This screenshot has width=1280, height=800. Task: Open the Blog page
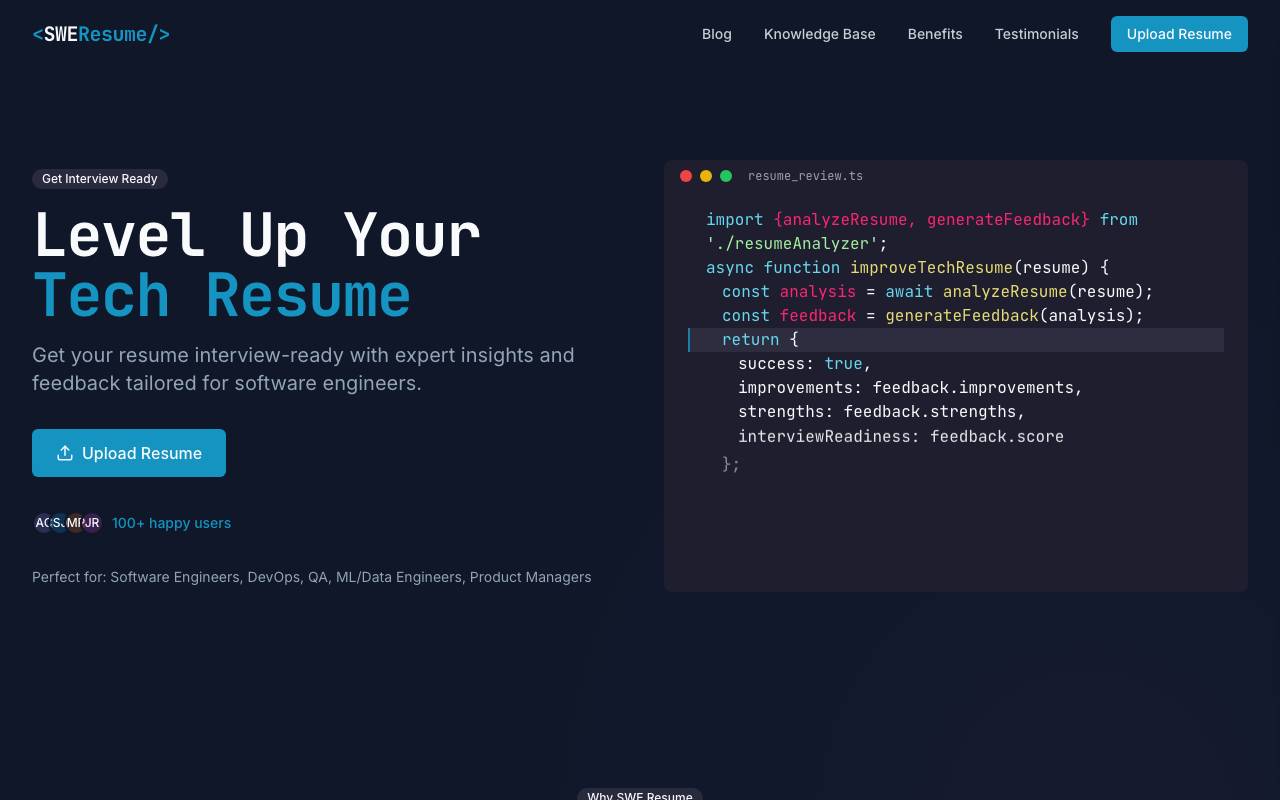(x=717, y=34)
